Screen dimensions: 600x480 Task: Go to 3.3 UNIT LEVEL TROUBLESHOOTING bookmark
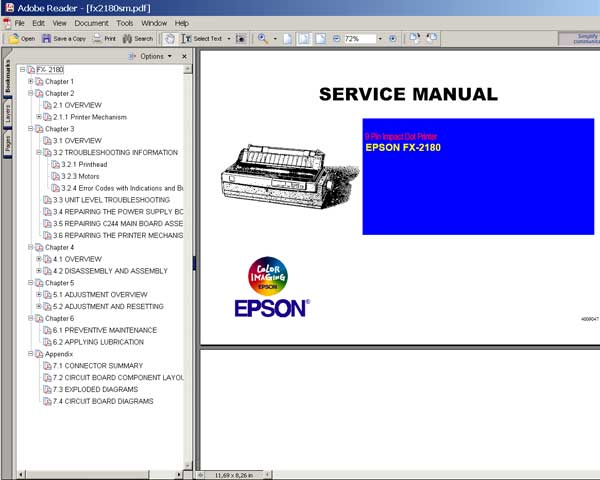[111, 200]
